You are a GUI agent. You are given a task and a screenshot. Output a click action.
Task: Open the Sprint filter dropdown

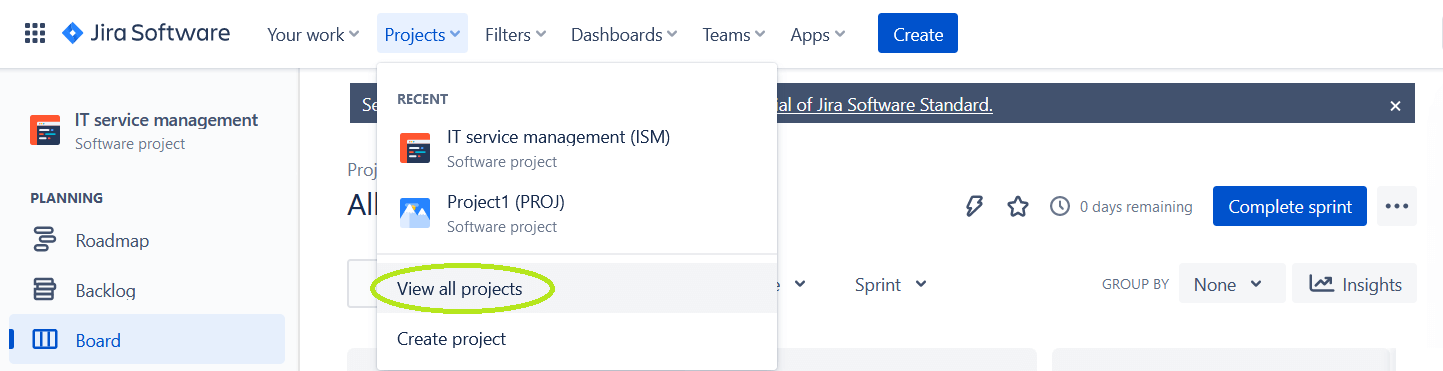pyautogui.click(x=891, y=285)
